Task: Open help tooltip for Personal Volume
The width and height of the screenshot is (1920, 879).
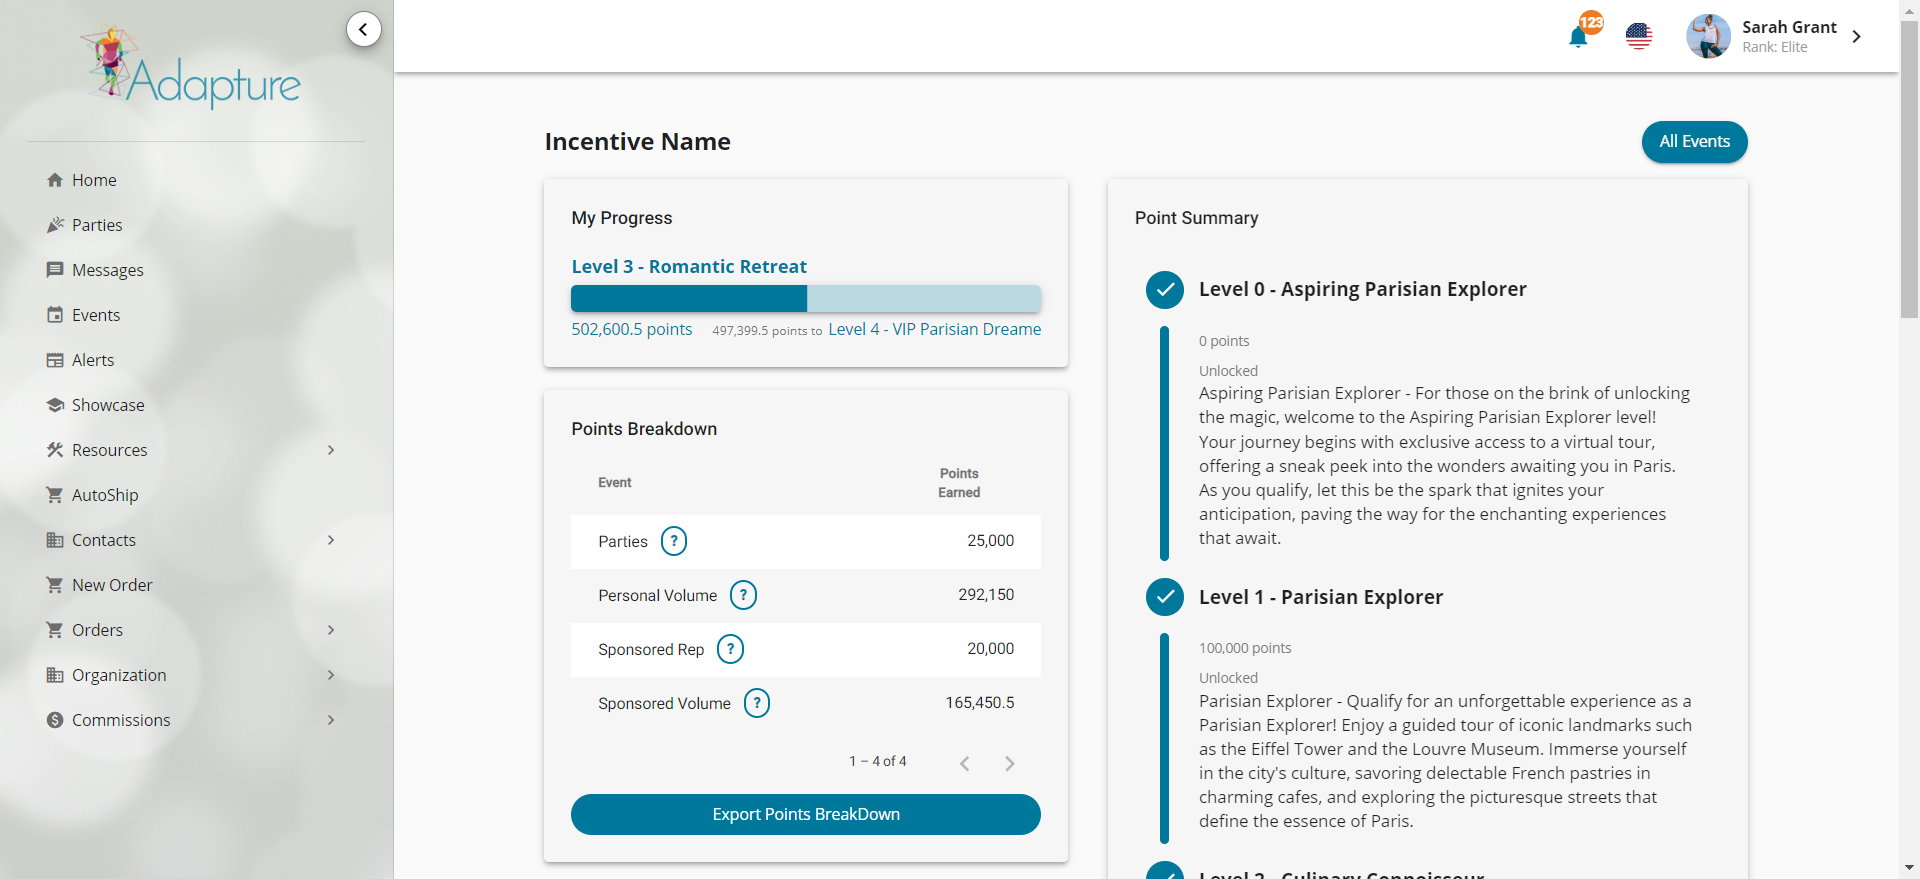Action: [x=743, y=595]
